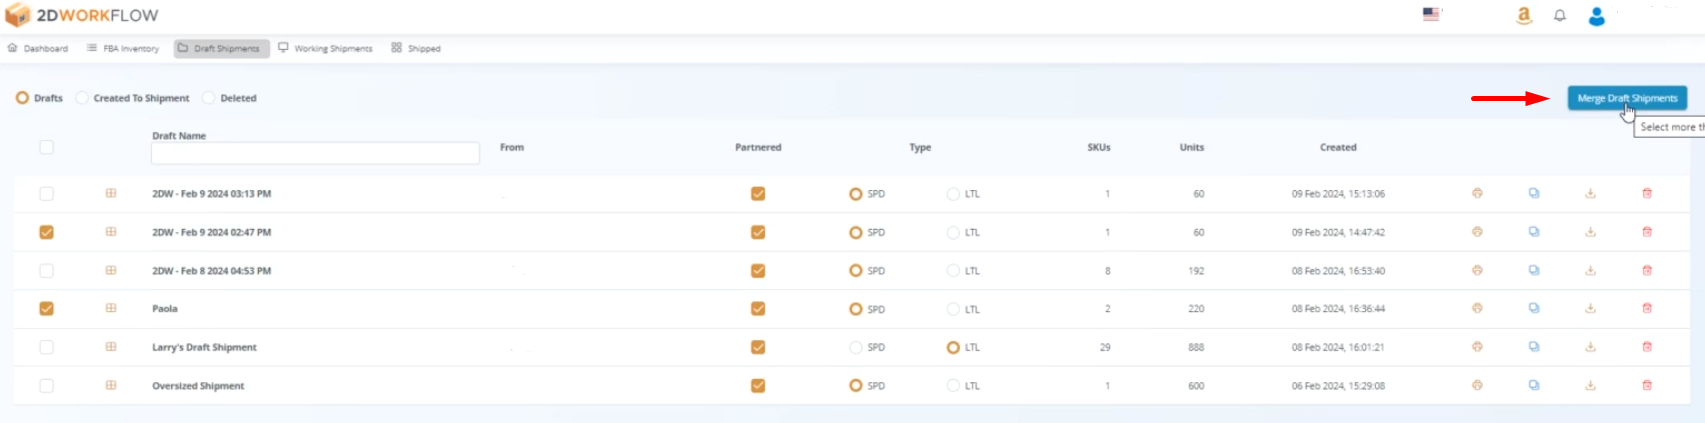Open the FBA Inventory tab
Image resolution: width=1705 pixels, height=423 pixels.
(x=123, y=48)
